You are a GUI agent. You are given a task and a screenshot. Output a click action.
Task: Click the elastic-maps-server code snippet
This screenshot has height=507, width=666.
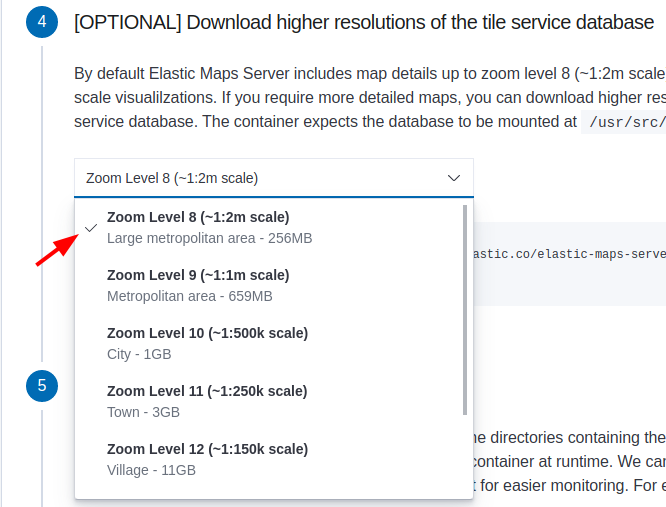(567, 254)
